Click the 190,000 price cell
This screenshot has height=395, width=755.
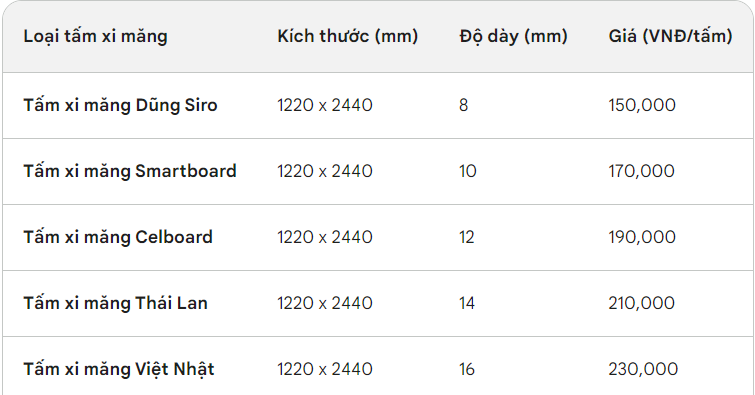(x=642, y=237)
